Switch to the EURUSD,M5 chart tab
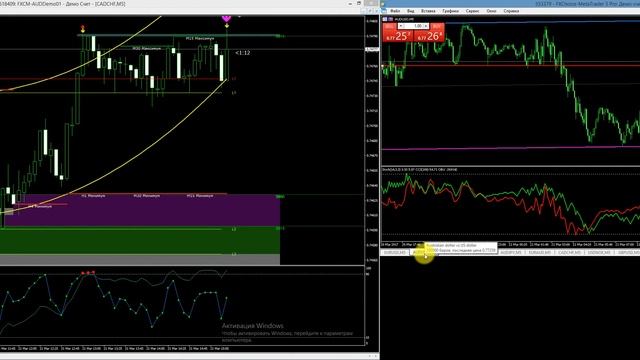Screen dimensions: 640x360 pos(395,253)
